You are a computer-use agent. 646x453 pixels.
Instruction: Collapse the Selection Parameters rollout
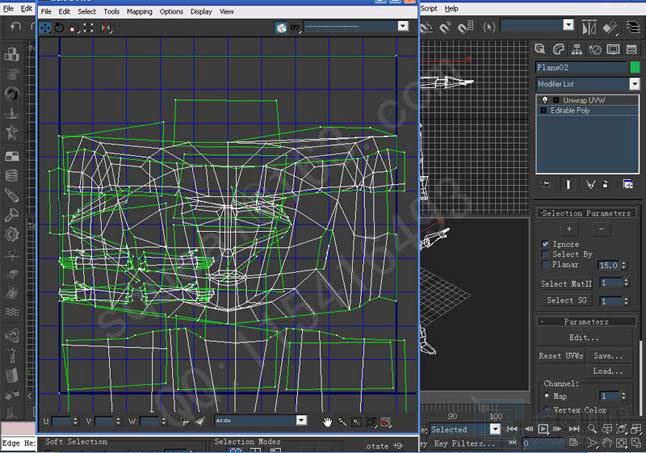pos(586,213)
